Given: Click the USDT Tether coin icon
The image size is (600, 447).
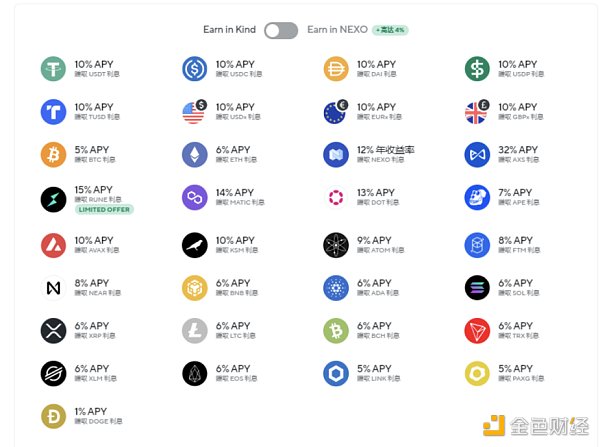Looking at the screenshot, I should [53, 69].
